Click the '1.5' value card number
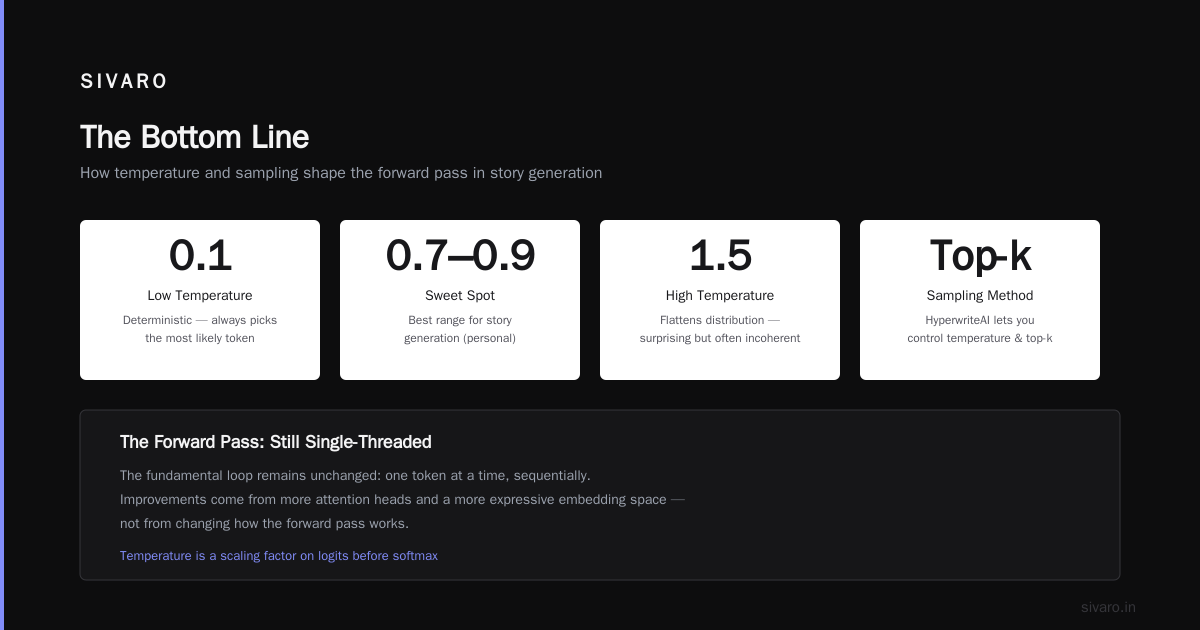This screenshot has width=1200, height=630. [720, 256]
